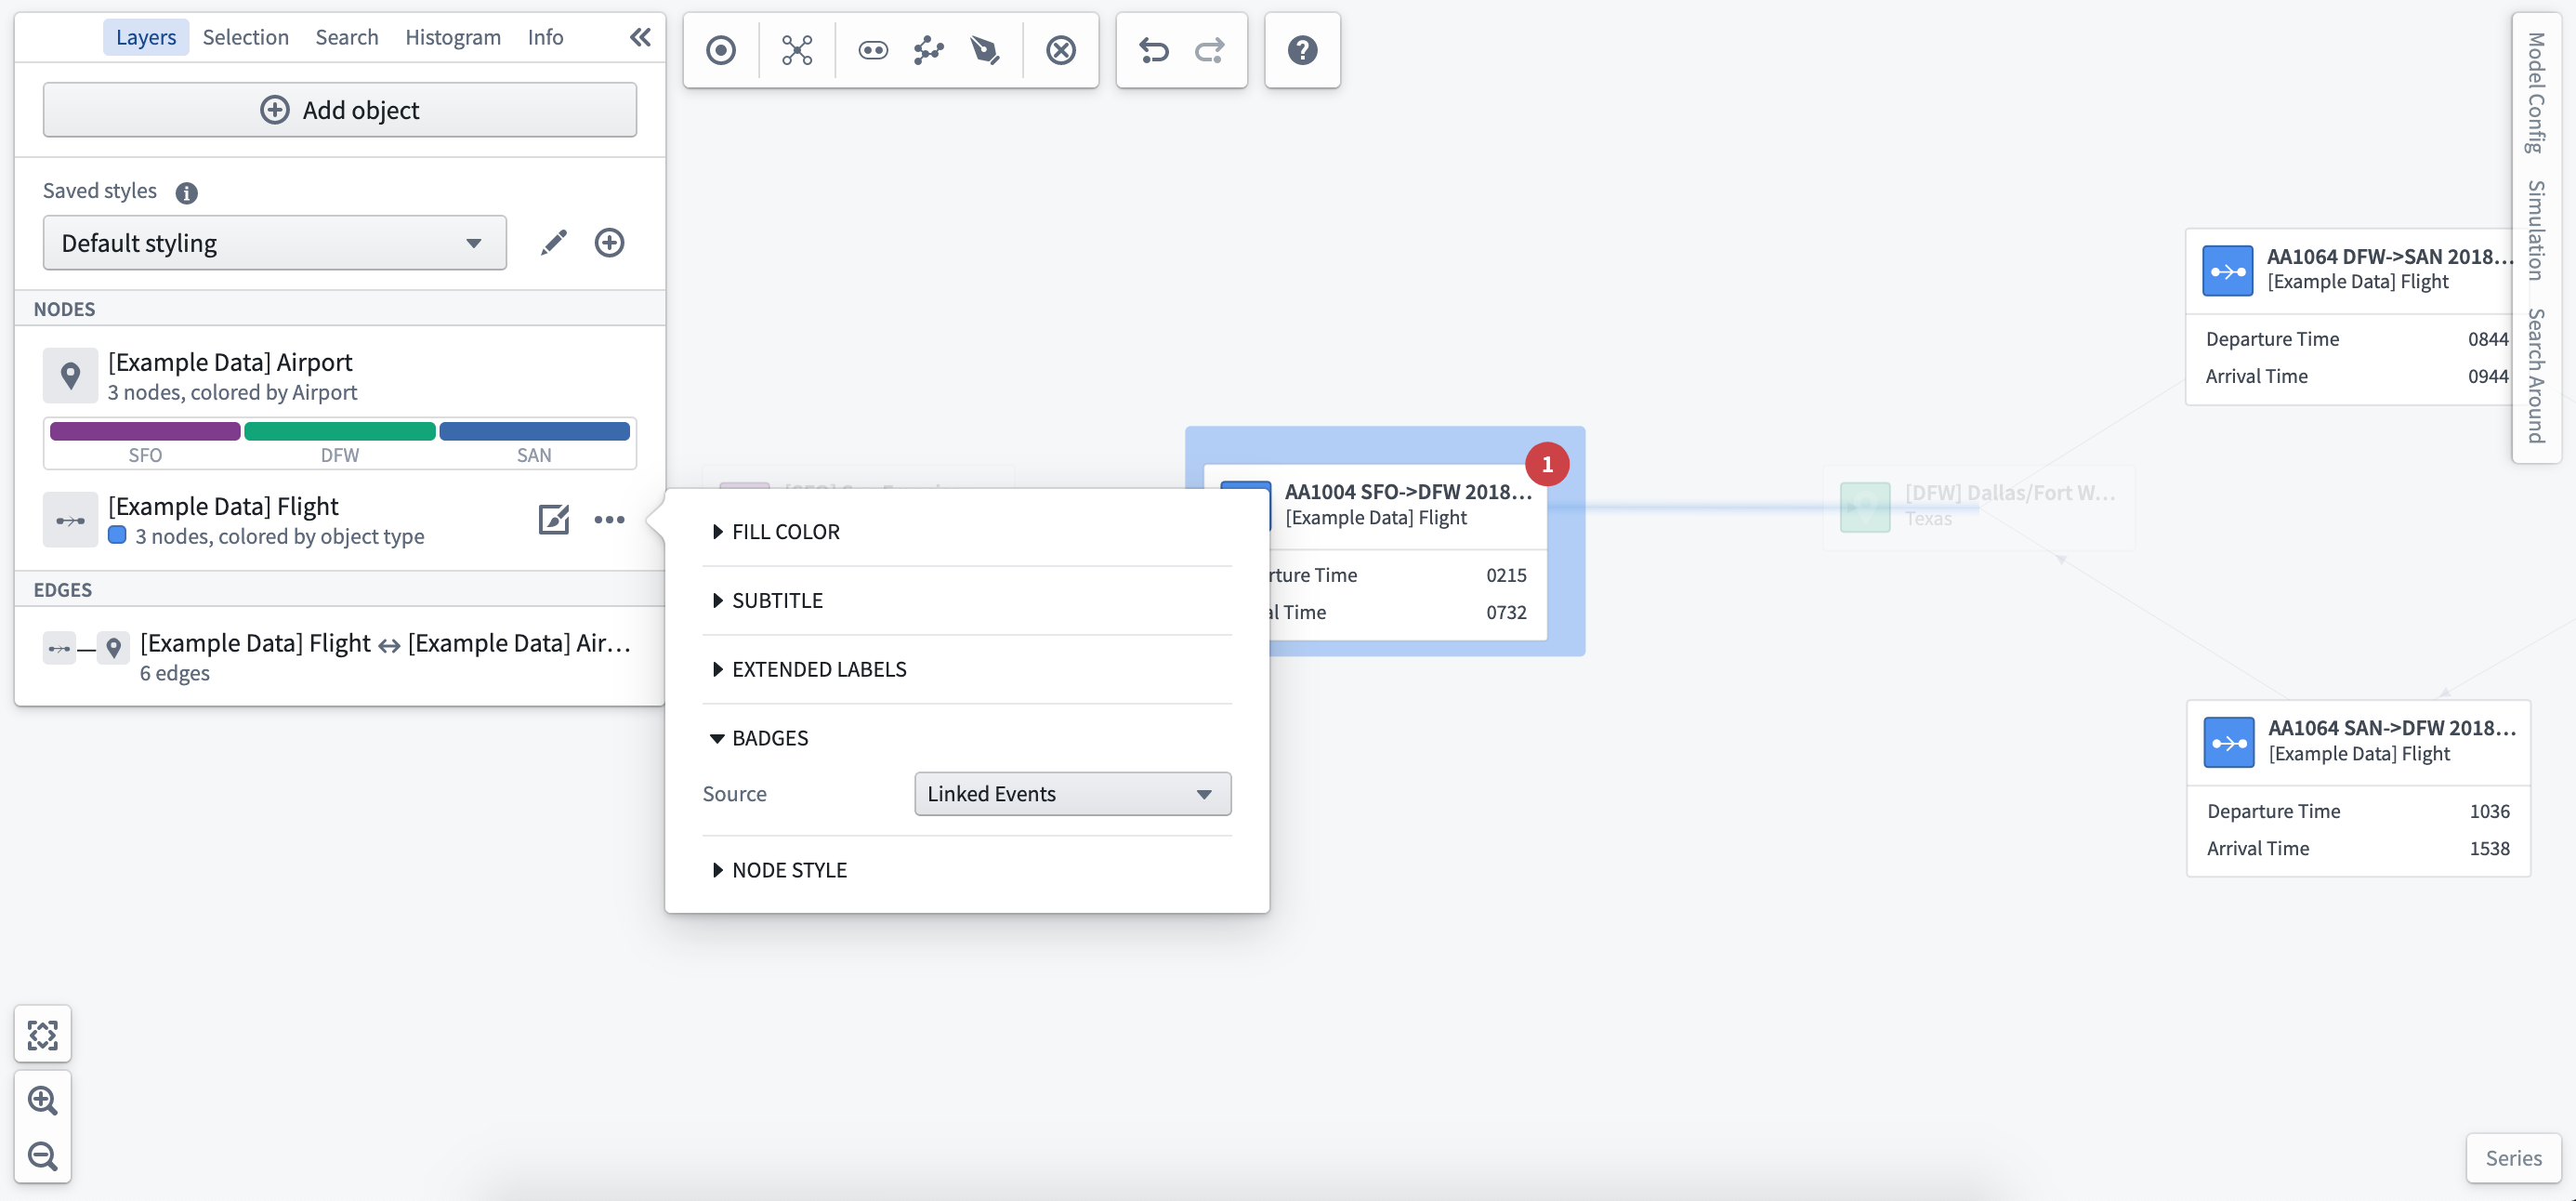
Task: Click the info icon beside Saved styles
Action: [x=186, y=192]
